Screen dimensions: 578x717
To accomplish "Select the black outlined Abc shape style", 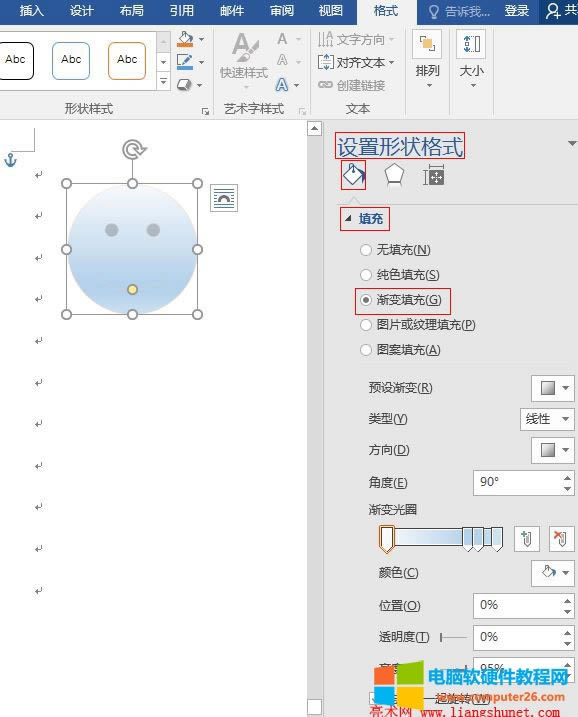I will pos(16,61).
